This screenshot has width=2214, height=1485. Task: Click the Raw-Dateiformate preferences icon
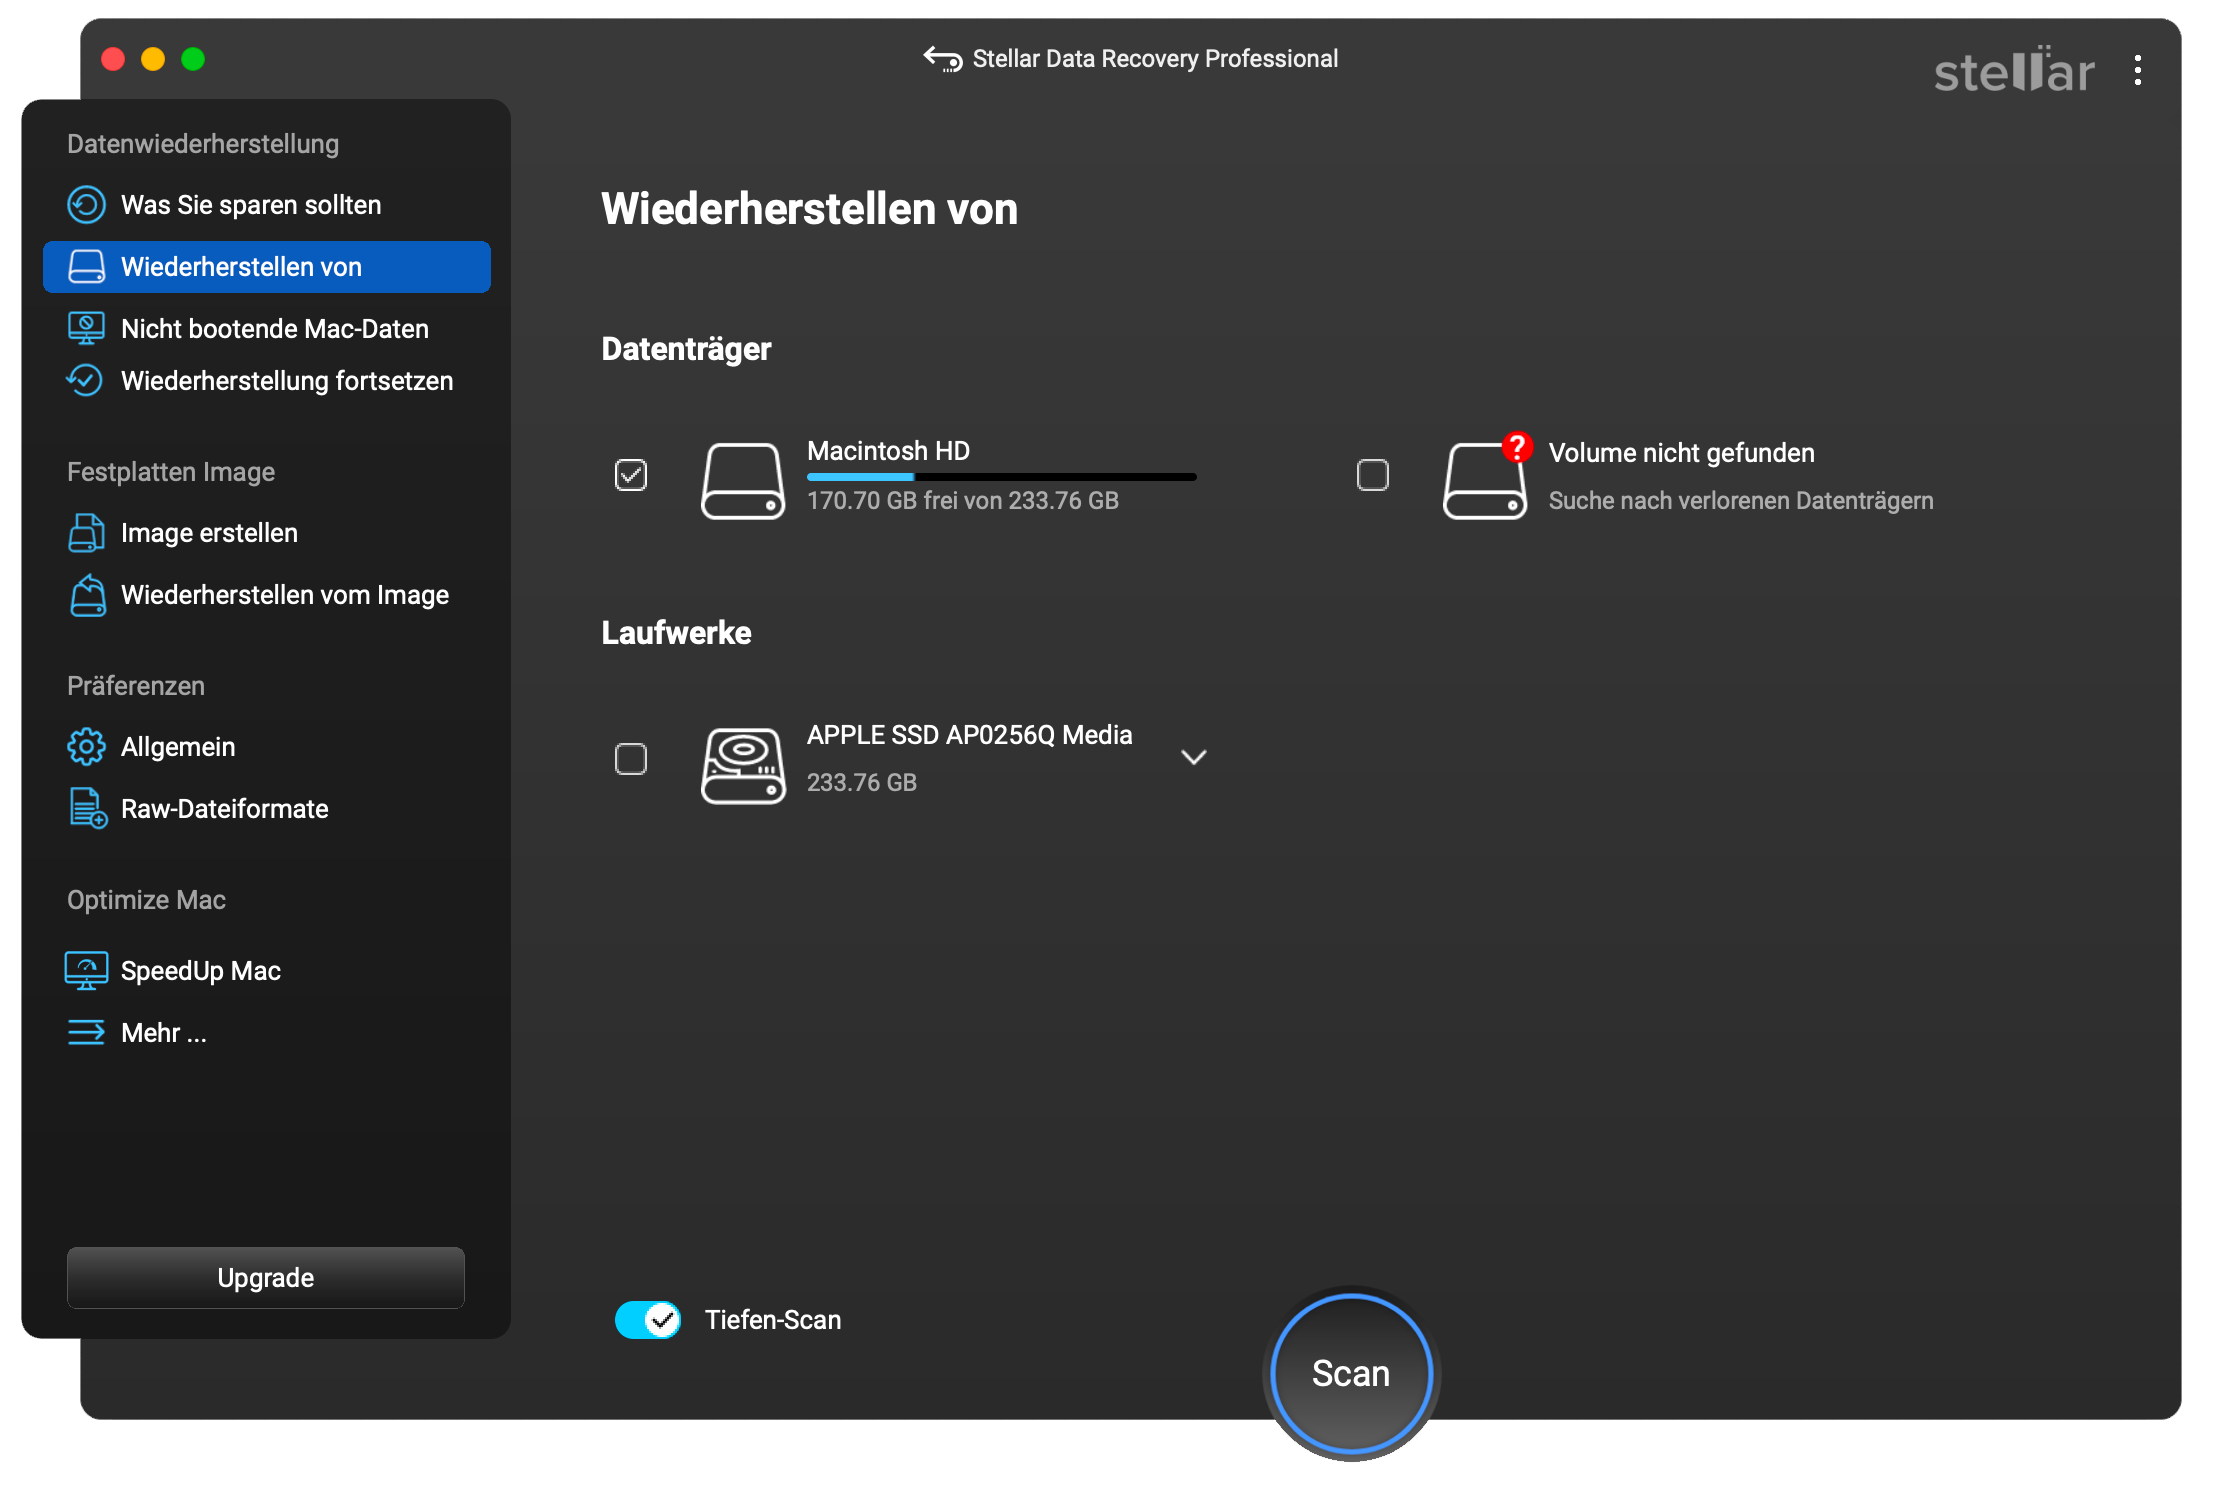pyautogui.click(x=86, y=807)
